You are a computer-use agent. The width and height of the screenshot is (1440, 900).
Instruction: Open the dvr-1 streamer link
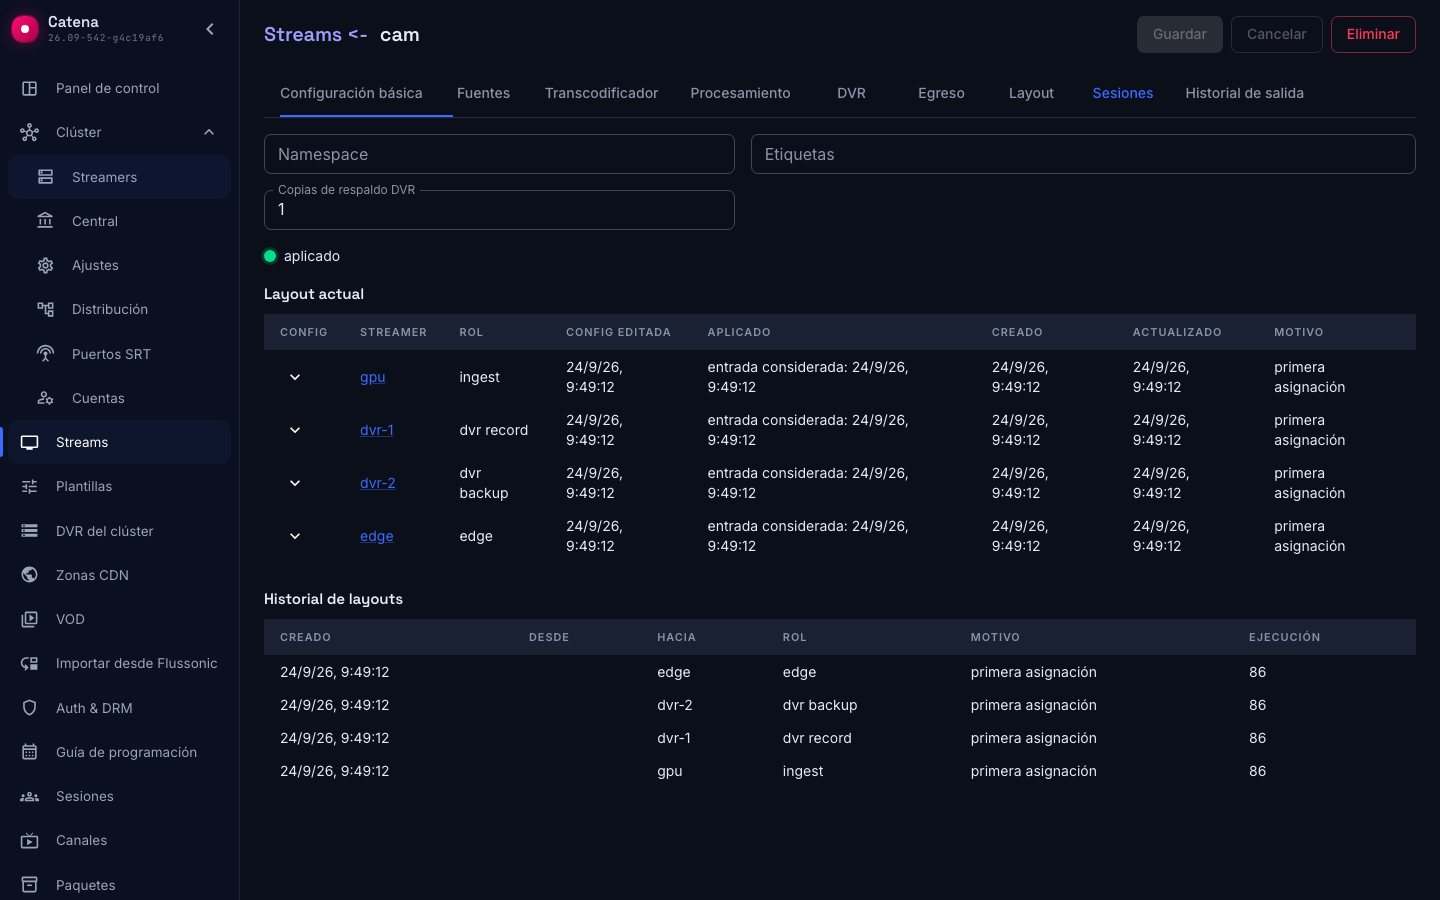click(377, 430)
